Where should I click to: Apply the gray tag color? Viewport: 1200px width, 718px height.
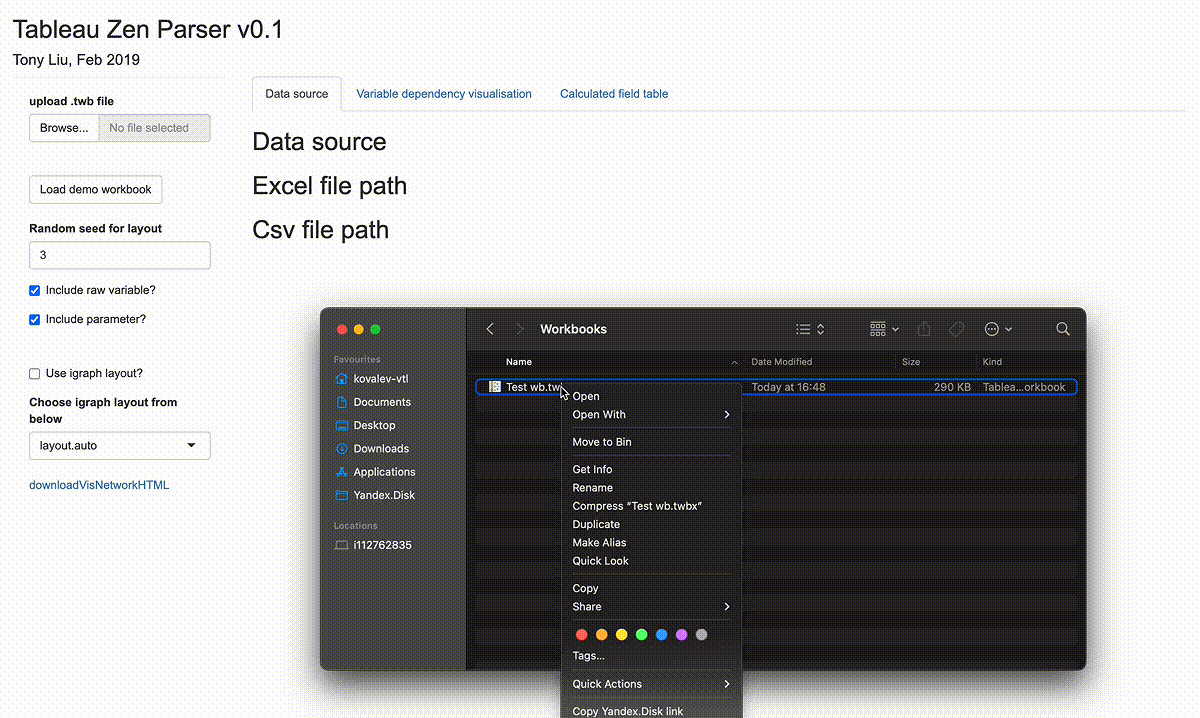pos(702,635)
